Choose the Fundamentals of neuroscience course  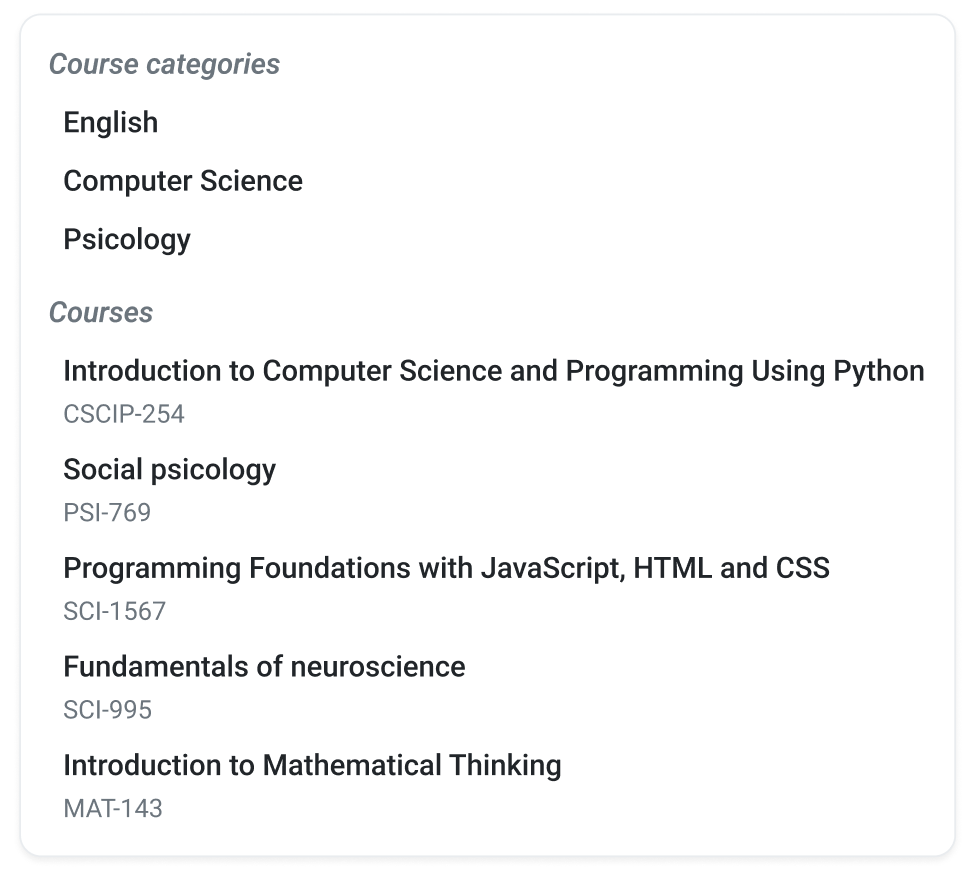click(x=264, y=666)
